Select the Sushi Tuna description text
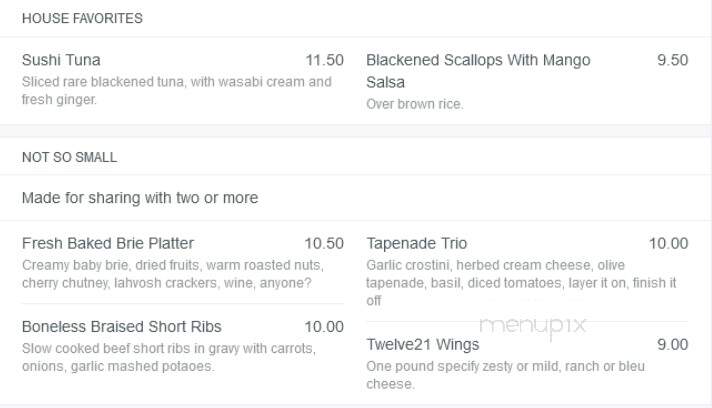This screenshot has height=408, width=712. click(x=177, y=90)
